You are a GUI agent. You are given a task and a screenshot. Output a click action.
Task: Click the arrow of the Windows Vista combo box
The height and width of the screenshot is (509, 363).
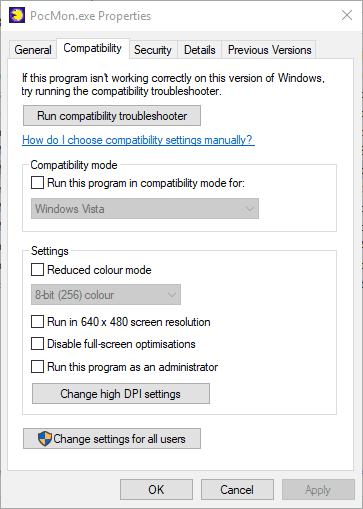[250, 209]
